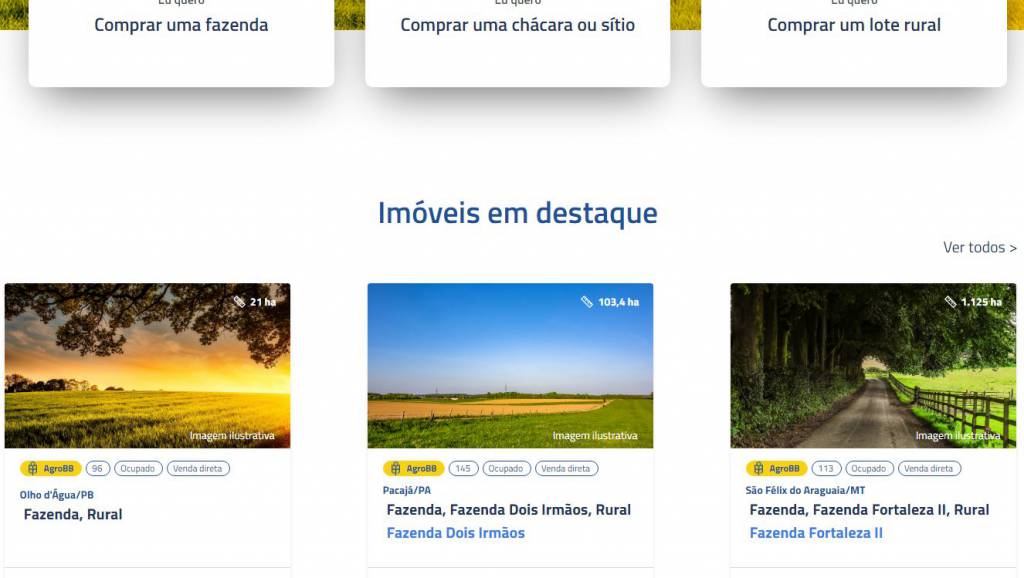This screenshot has width=1024, height=578.
Task: Select Ocupado tag on Olho d'Água listing
Action: point(138,468)
